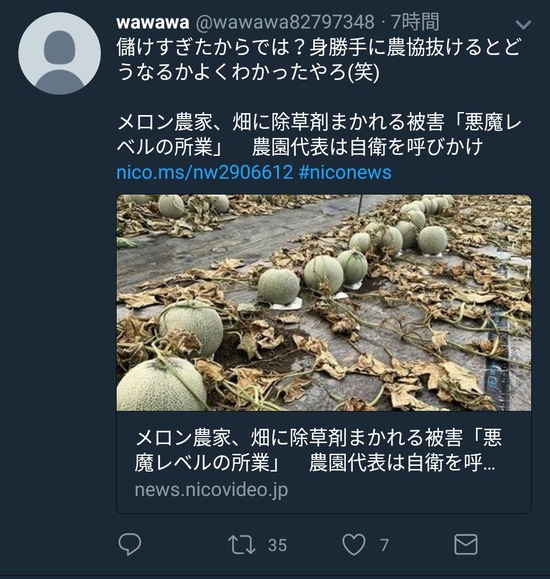Click the retweet arrows icon

point(242,545)
